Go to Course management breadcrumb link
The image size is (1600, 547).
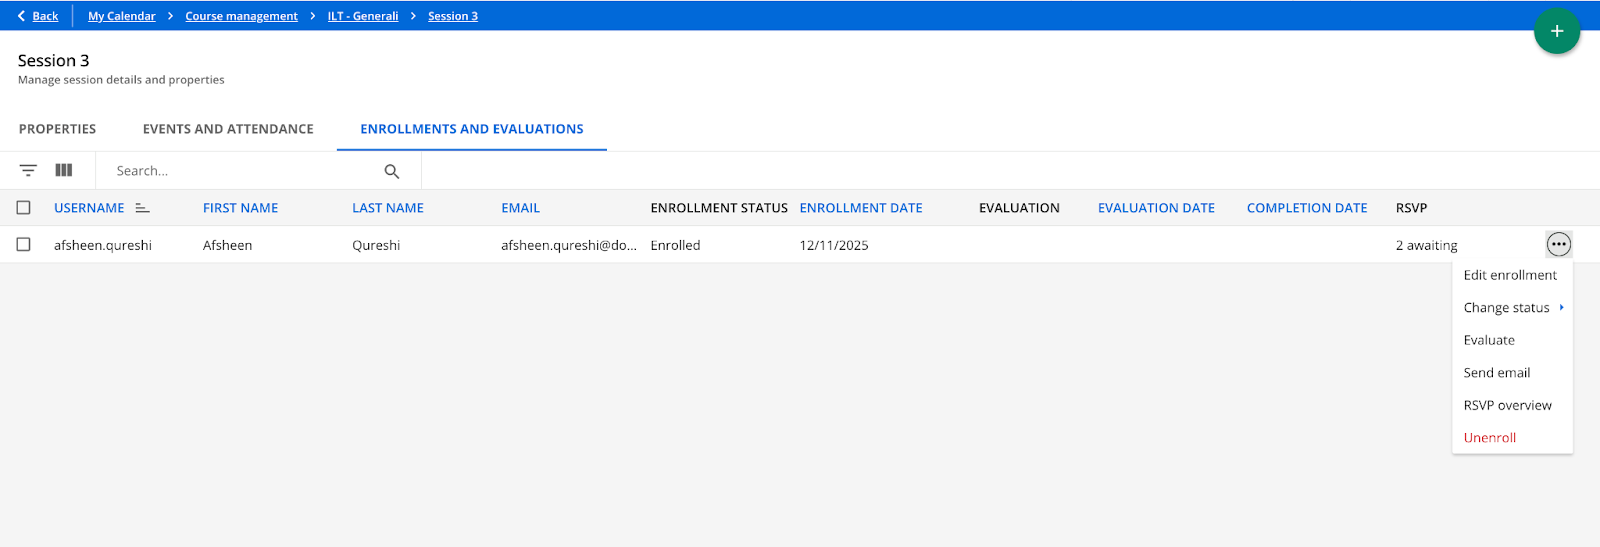pyautogui.click(x=241, y=16)
